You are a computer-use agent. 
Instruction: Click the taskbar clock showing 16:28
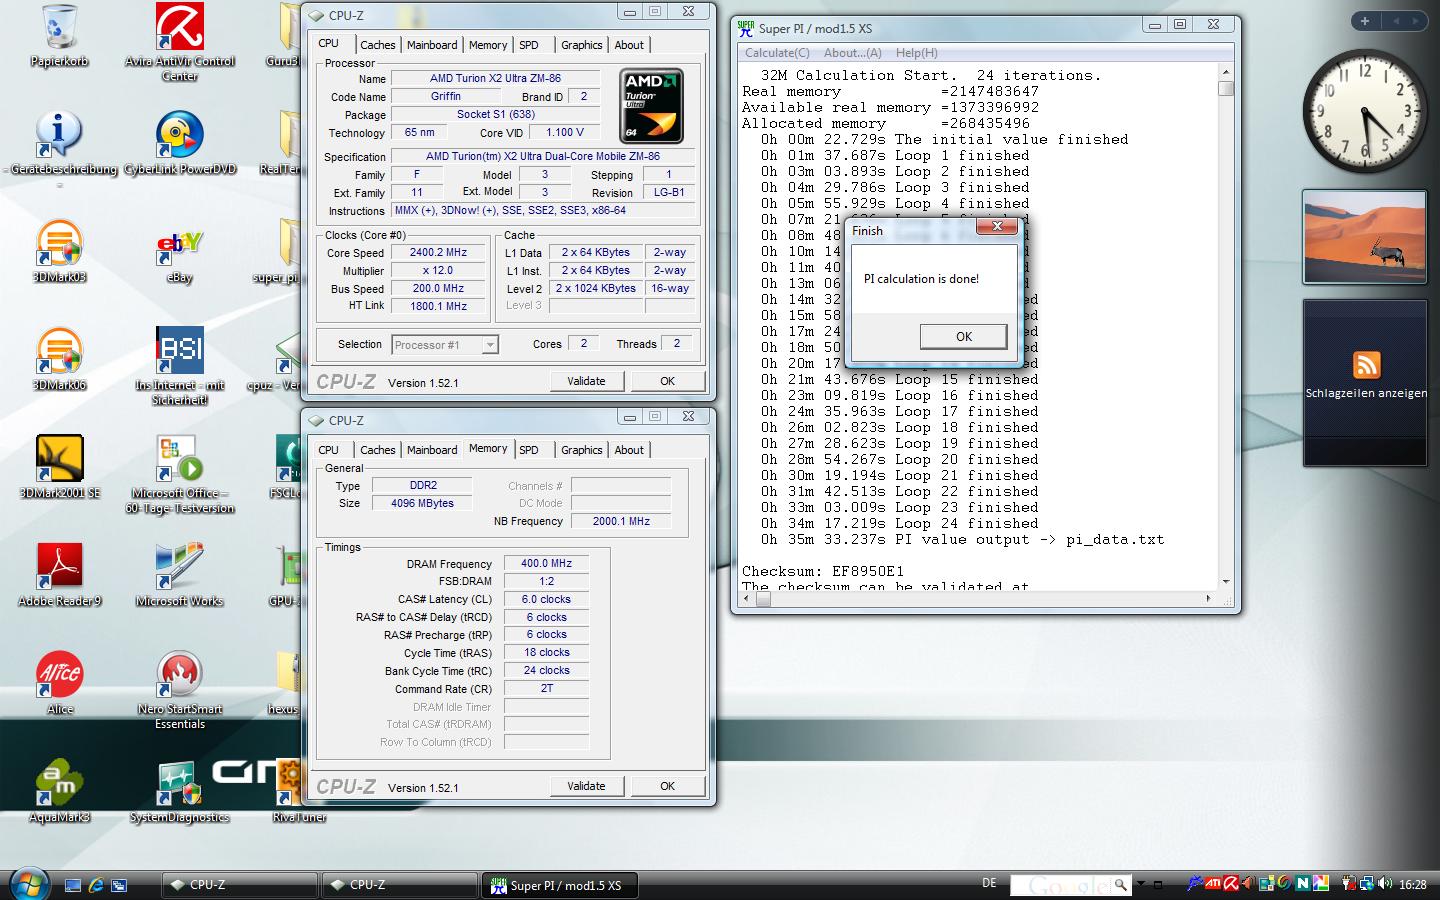1412,884
